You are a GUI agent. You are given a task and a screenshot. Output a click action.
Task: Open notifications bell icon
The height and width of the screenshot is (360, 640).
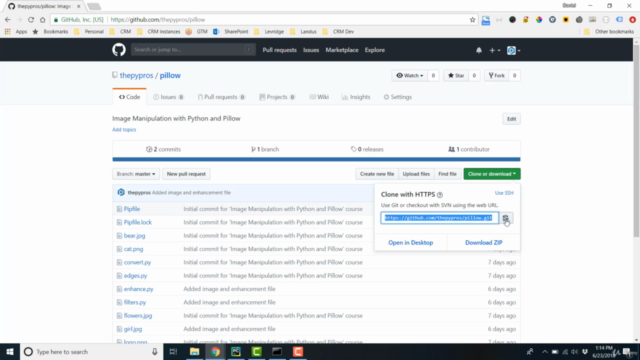(x=479, y=50)
